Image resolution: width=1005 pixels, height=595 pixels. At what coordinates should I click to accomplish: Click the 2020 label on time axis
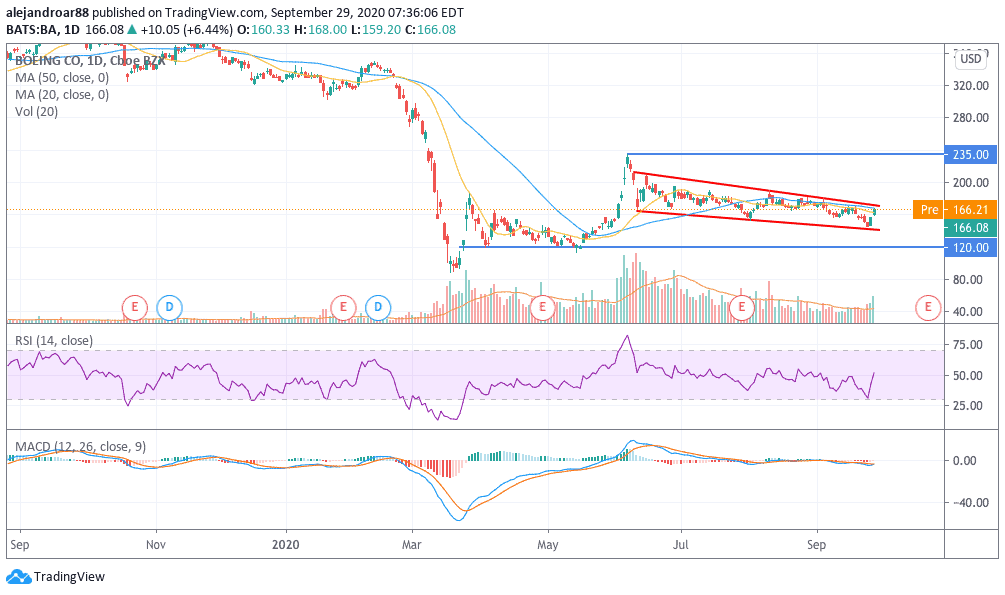[285, 545]
